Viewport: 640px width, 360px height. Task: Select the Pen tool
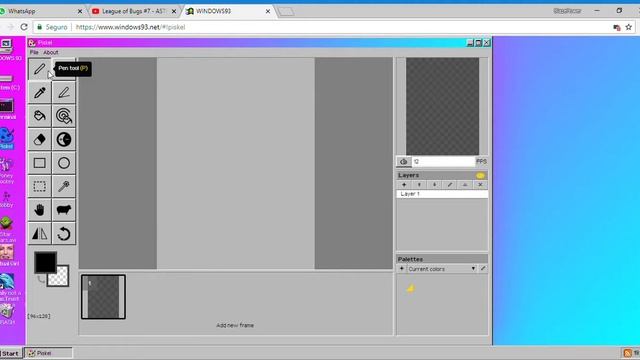40,69
